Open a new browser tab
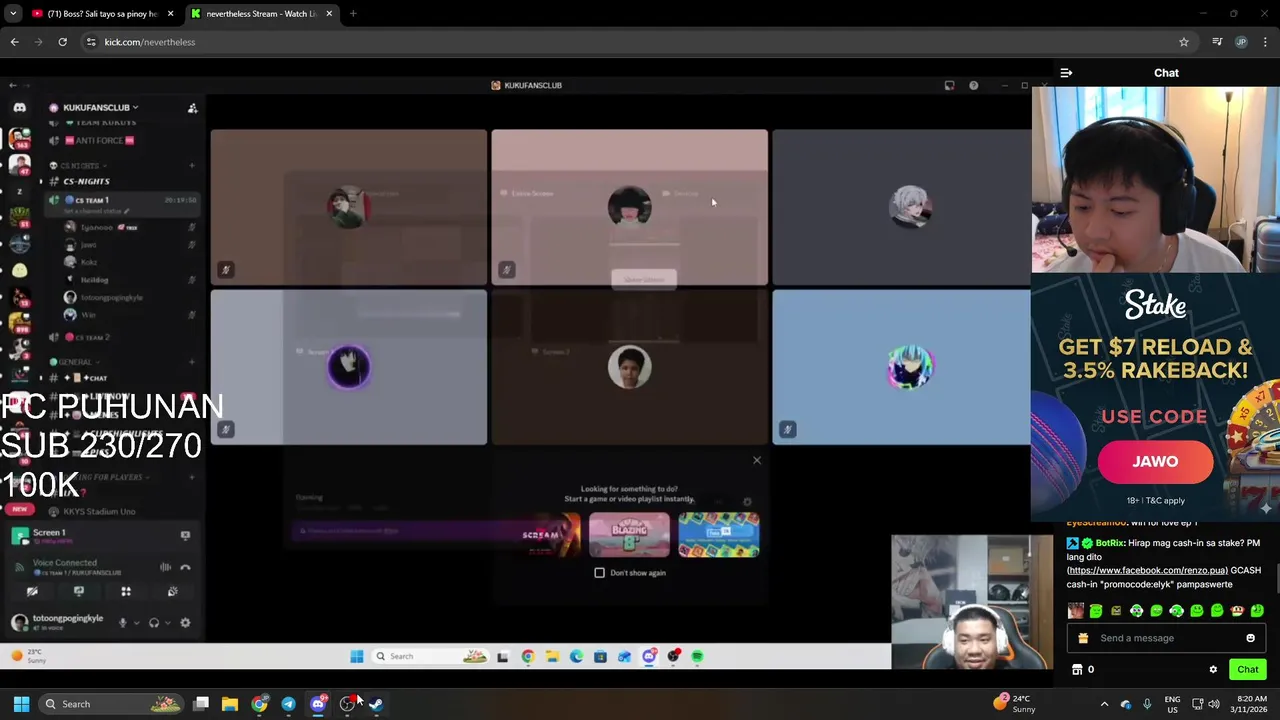 [353, 14]
